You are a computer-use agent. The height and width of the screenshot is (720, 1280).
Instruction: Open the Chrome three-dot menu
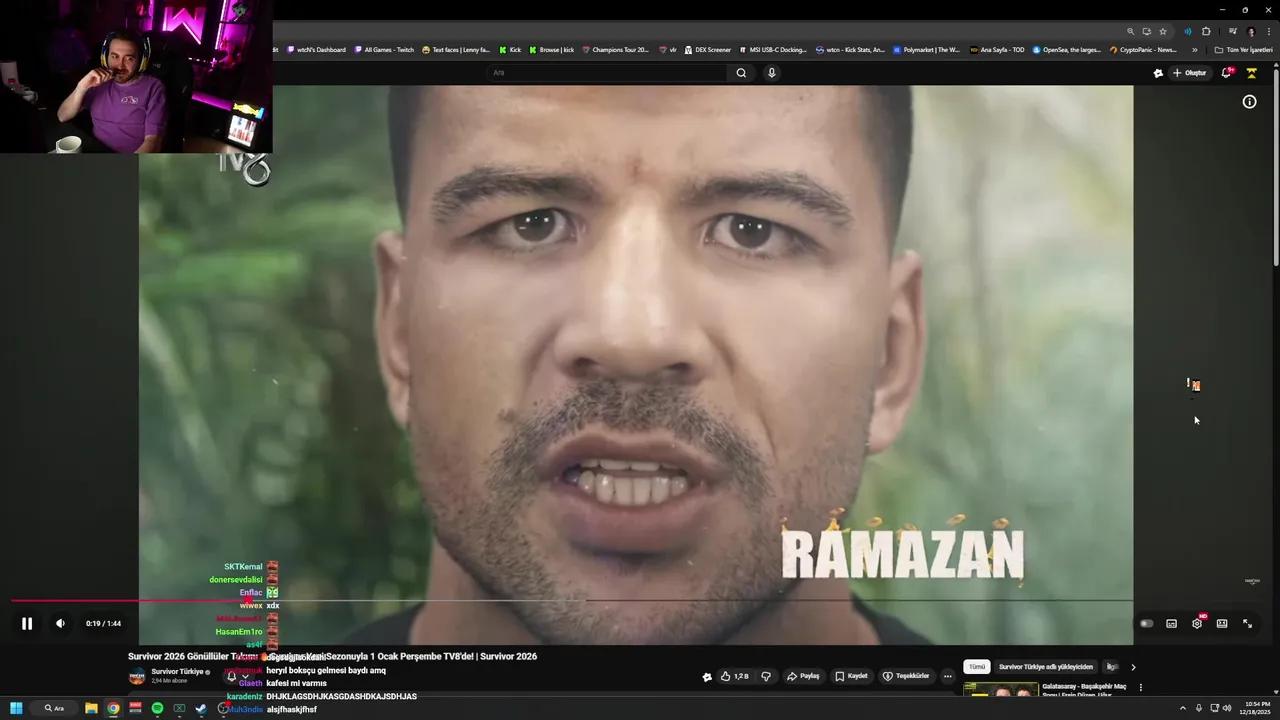coord(1269,31)
